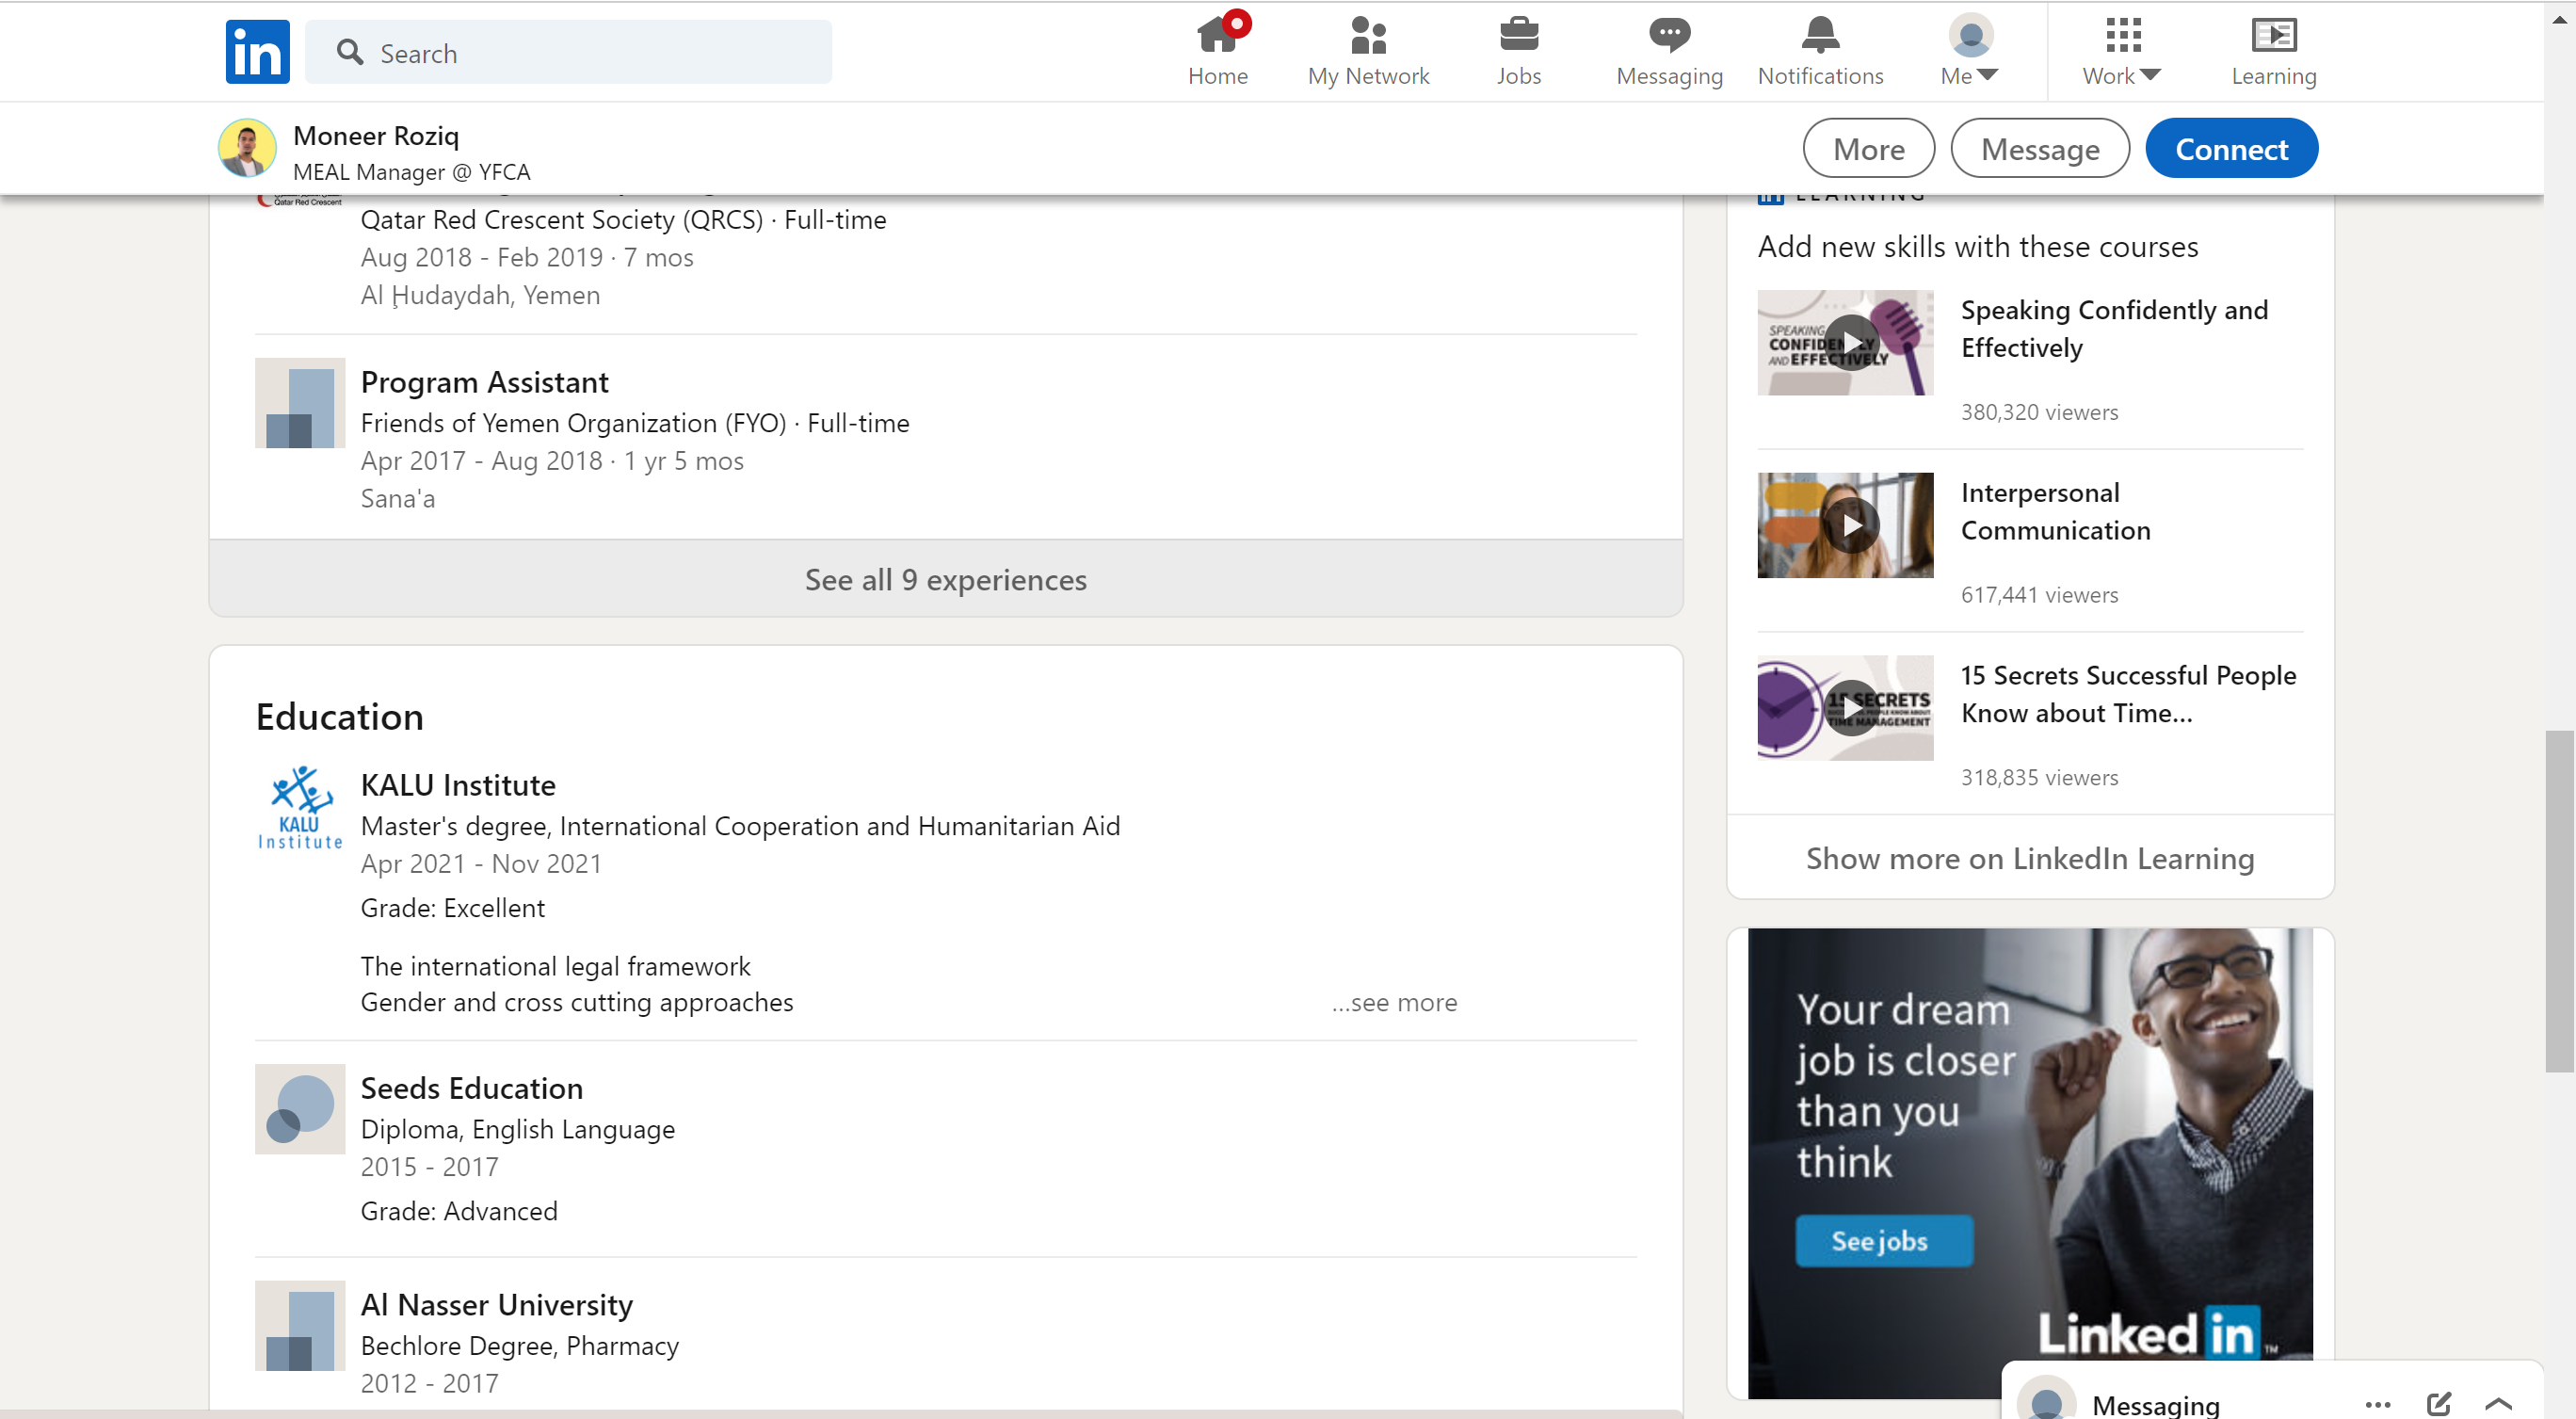Click the LinkedIn logo icon
The width and height of the screenshot is (2576, 1419).
tap(257, 52)
